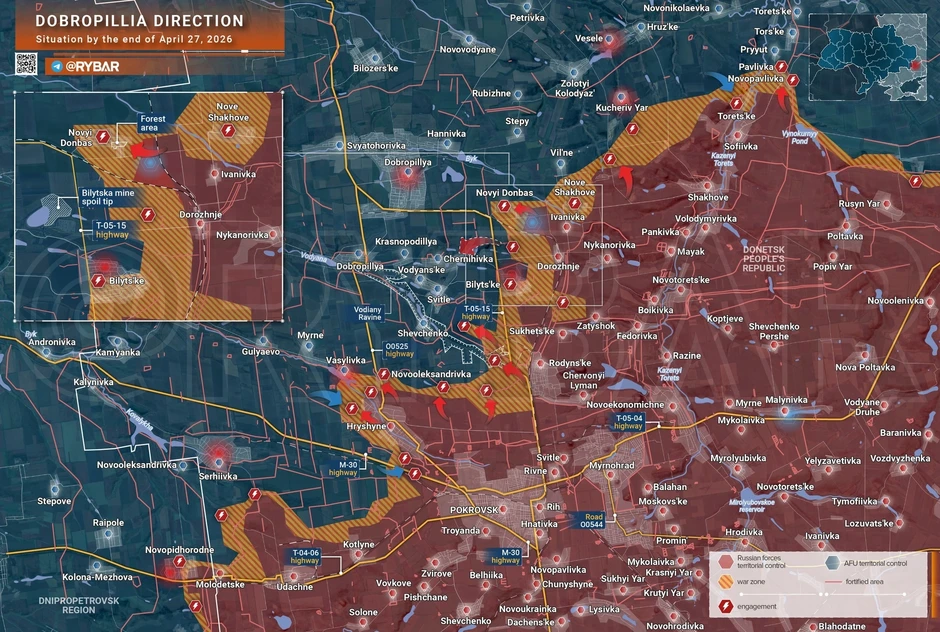Click the blue AFU territorial control legend swatch

pyautogui.click(x=832, y=562)
